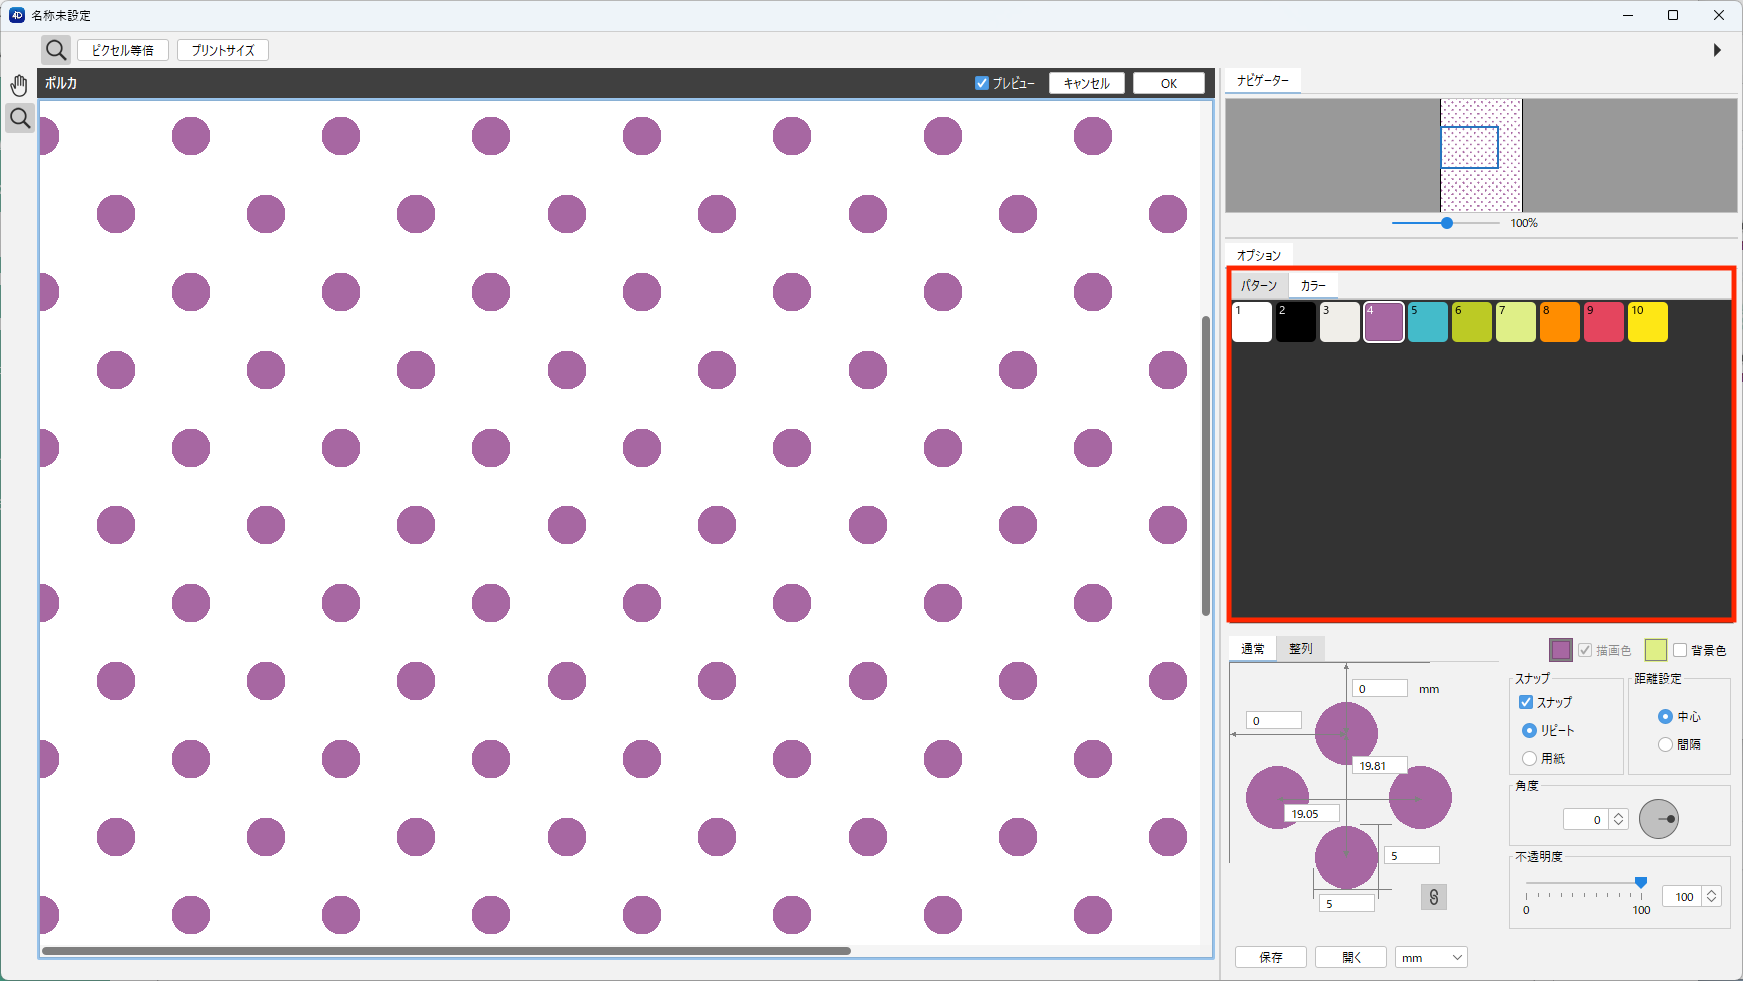The image size is (1743, 981).
Task: Select the zoom tool in left sidebar
Action: [x=19, y=119]
